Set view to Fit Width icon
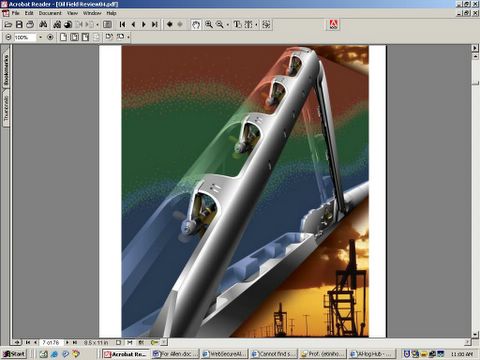480x360 pixels. [x=85, y=37]
